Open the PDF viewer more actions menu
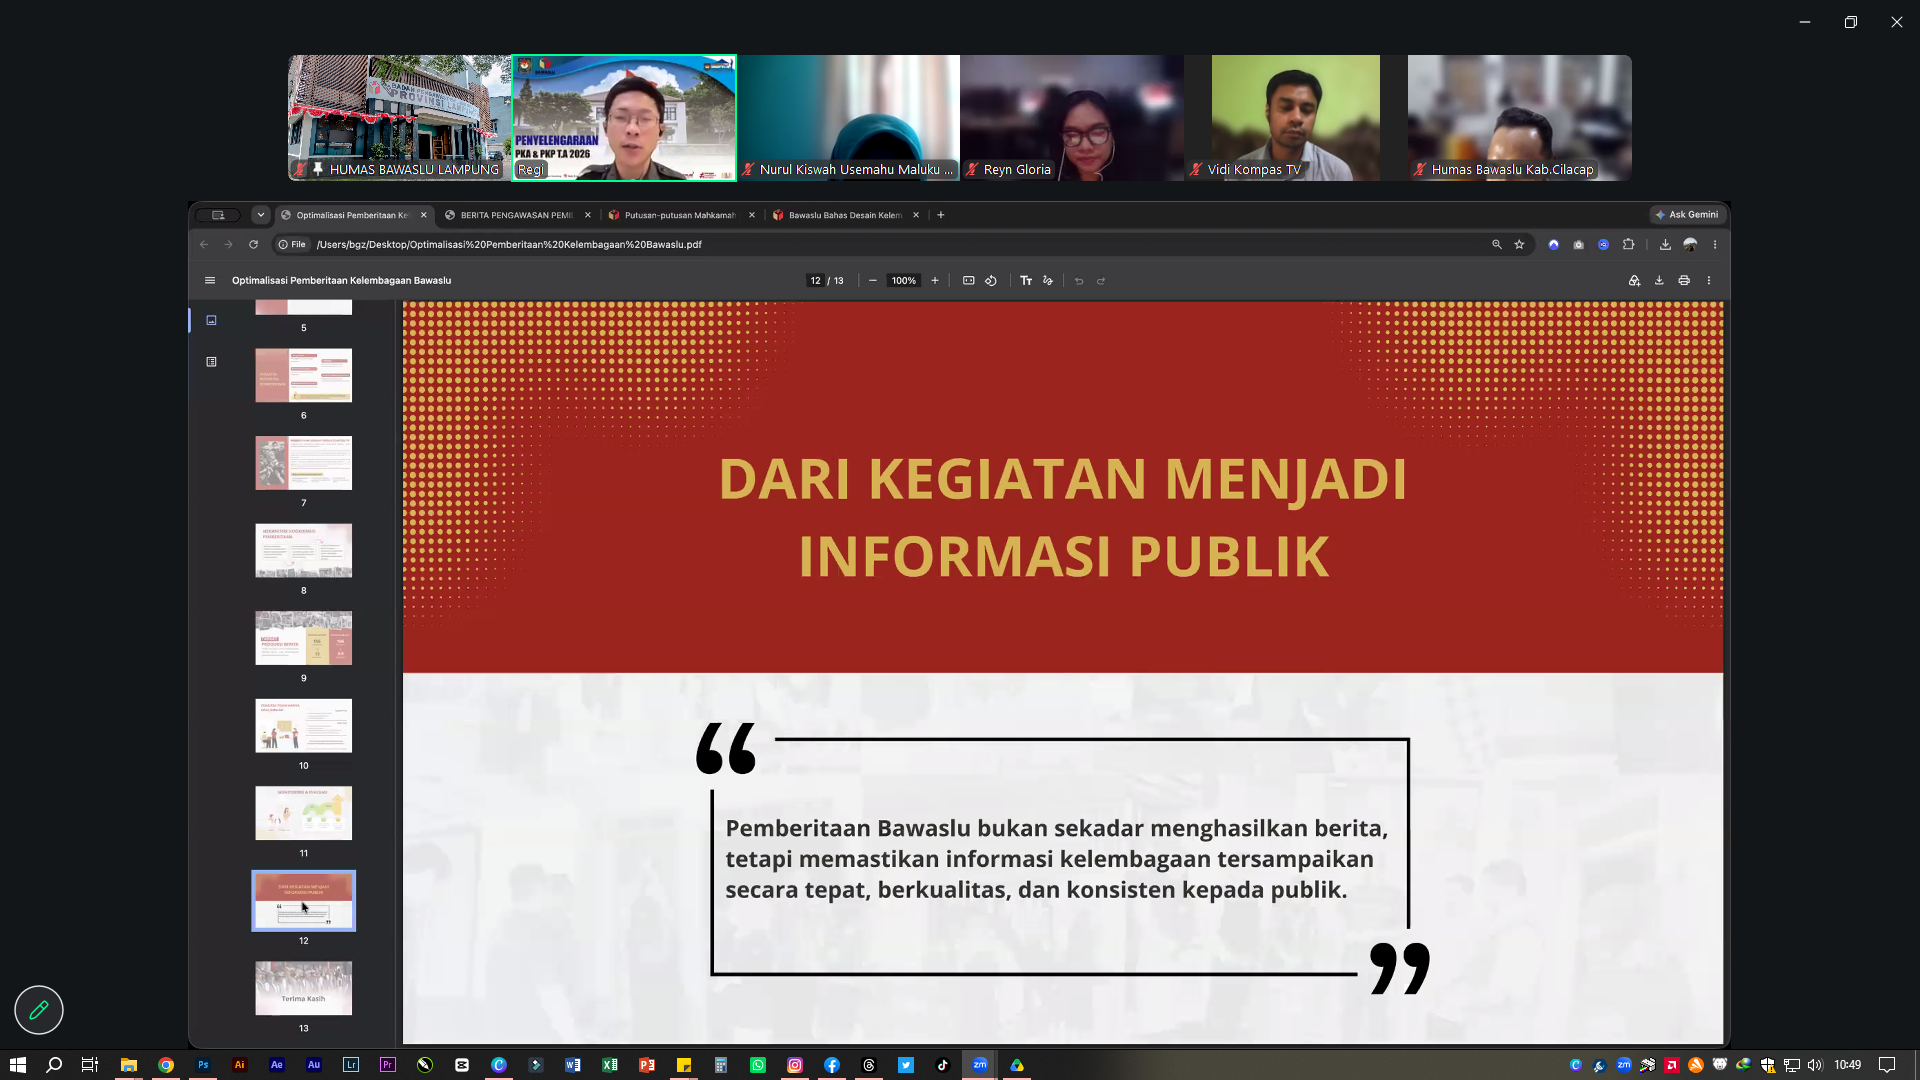The height and width of the screenshot is (1080, 1920). coord(1709,281)
